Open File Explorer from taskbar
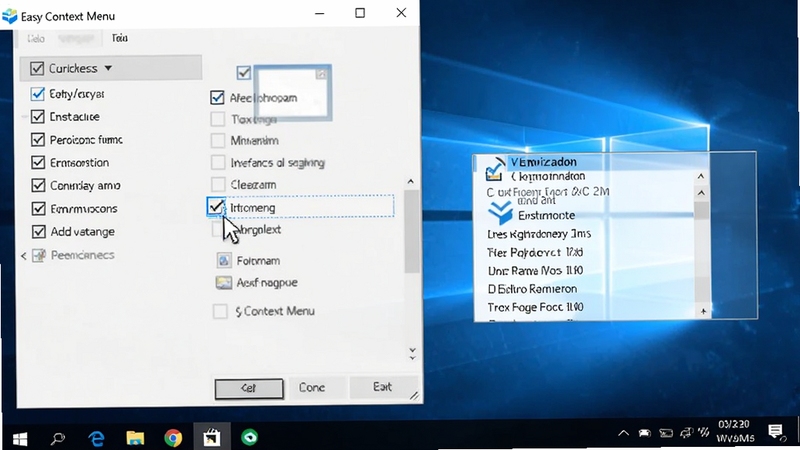800x450 pixels. 135,438
